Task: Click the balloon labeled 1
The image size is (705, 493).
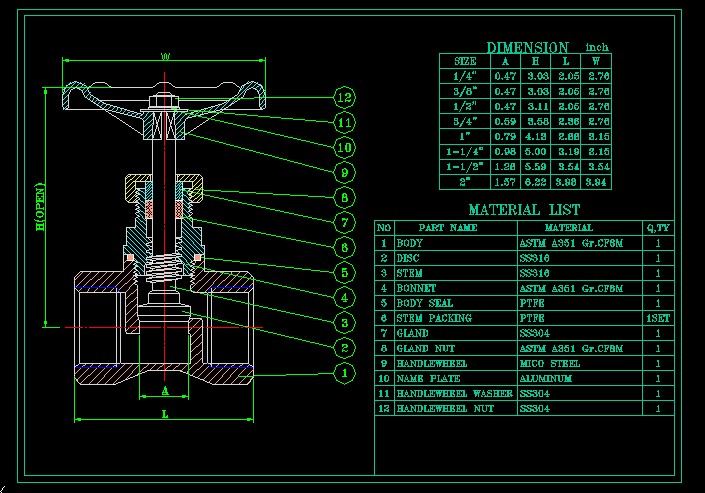Action: coord(344,373)
